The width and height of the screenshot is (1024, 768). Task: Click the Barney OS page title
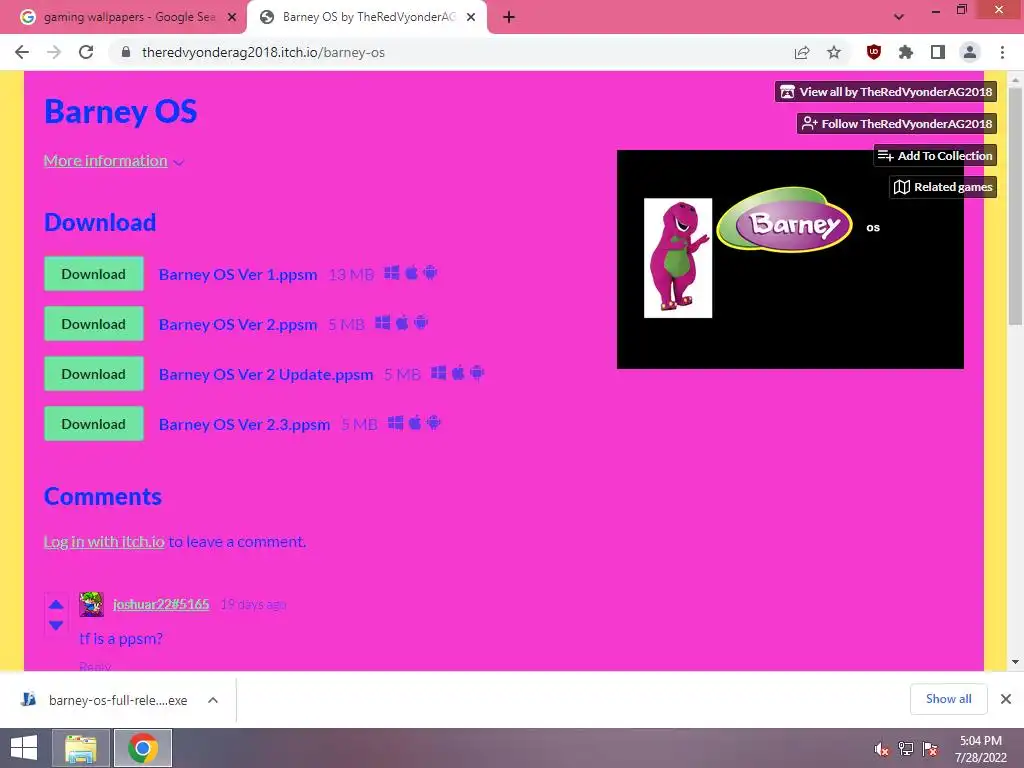click(121, 111)
